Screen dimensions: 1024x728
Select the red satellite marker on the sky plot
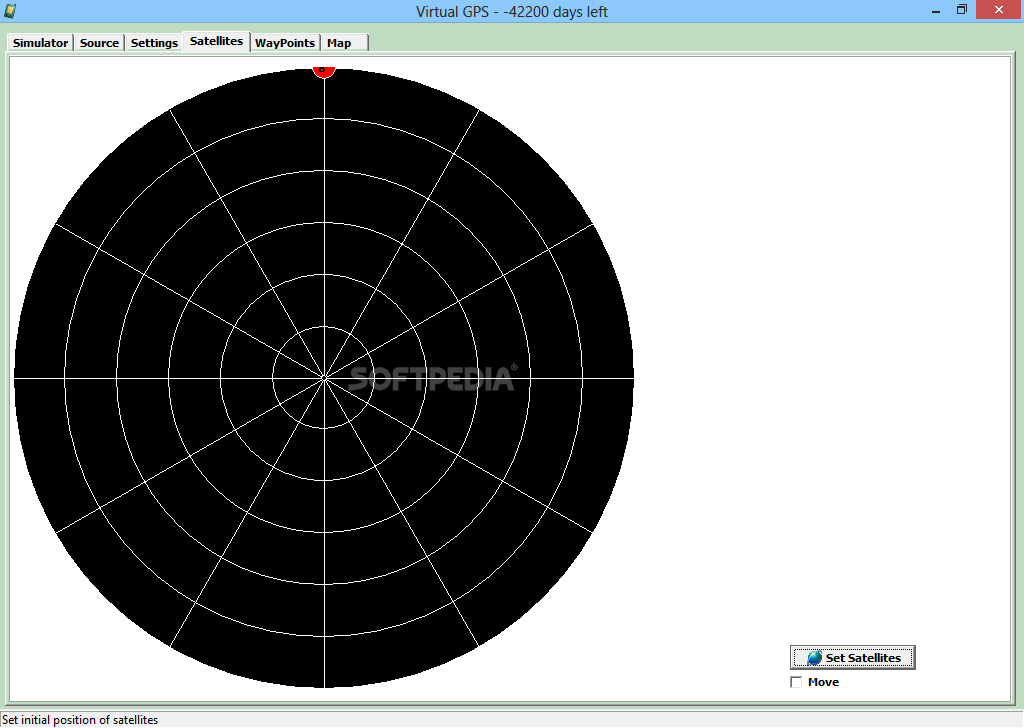[324, 71]
